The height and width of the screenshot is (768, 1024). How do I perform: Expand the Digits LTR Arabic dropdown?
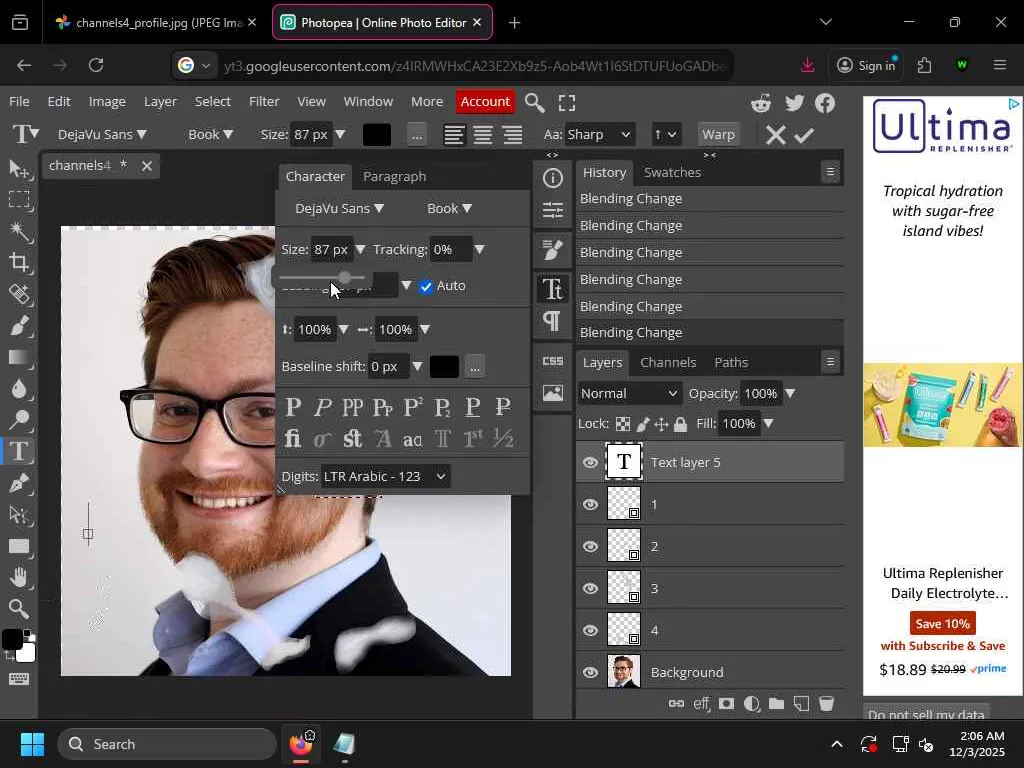[385, 476]
